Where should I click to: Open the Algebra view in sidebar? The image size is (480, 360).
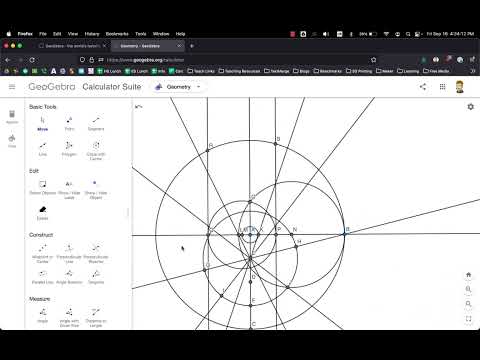tap(12, 117)
